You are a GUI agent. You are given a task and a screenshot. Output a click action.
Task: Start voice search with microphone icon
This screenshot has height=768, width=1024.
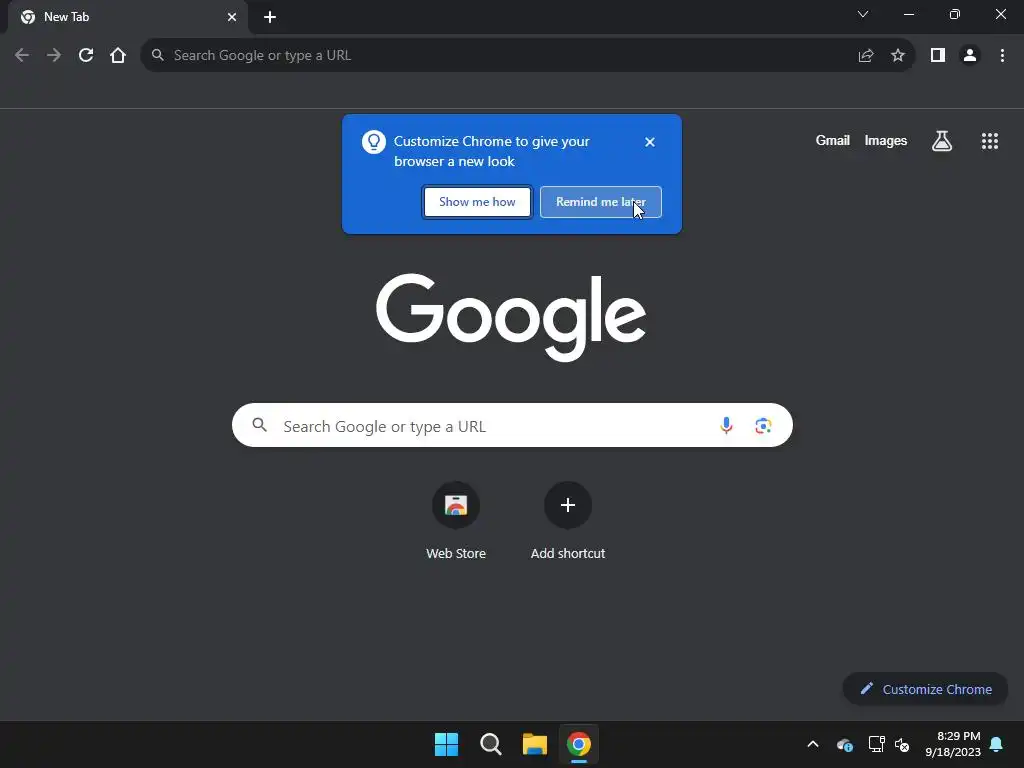pos(726,426)
